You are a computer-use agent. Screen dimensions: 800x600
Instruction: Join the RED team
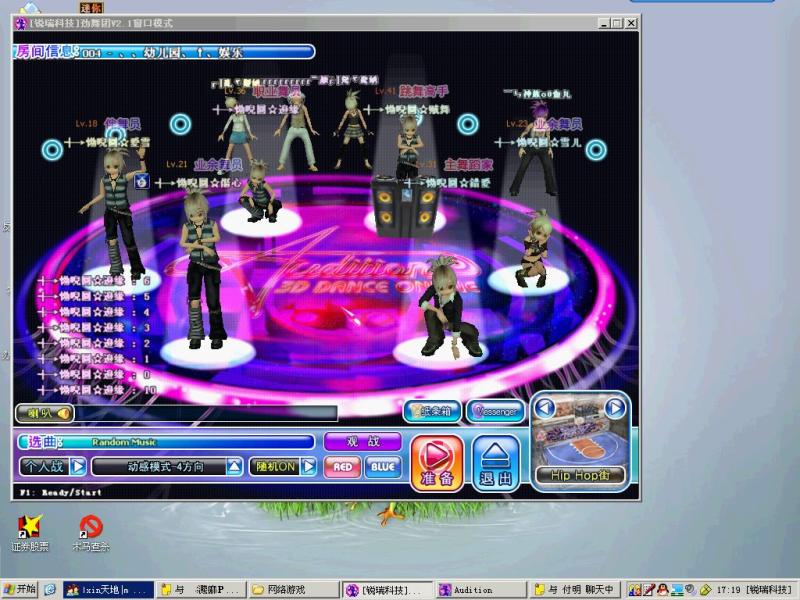point(342,467)
